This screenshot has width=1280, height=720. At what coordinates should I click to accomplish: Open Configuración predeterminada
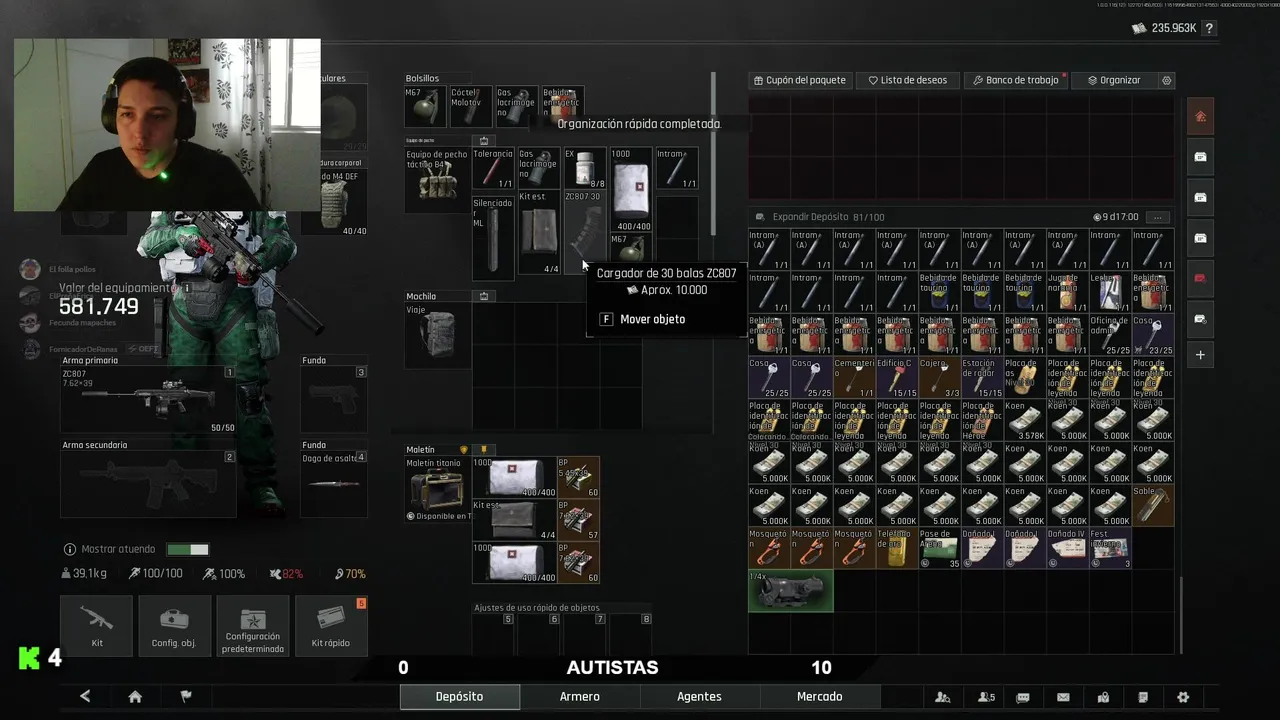click(x=253, y=626)
